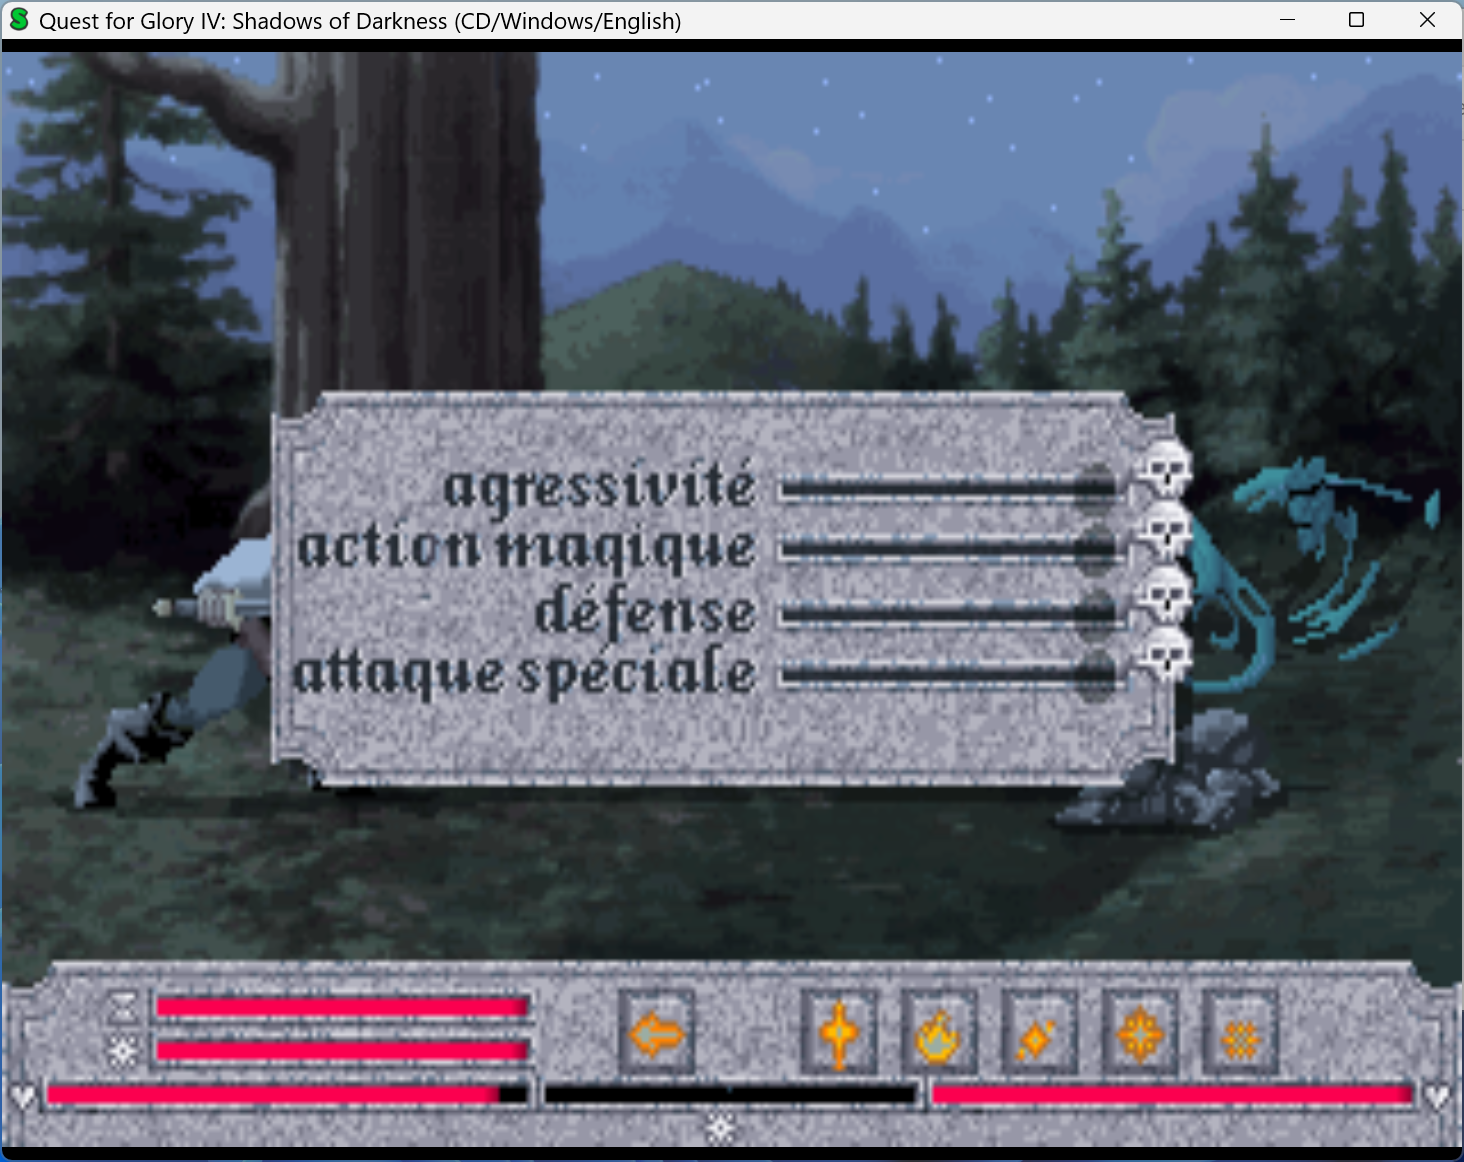The width and height of the screenshot is (1464, 1162).
Task: Click the défense slider skull handle
Action: pyautogui.click(x=1165, y=594)
